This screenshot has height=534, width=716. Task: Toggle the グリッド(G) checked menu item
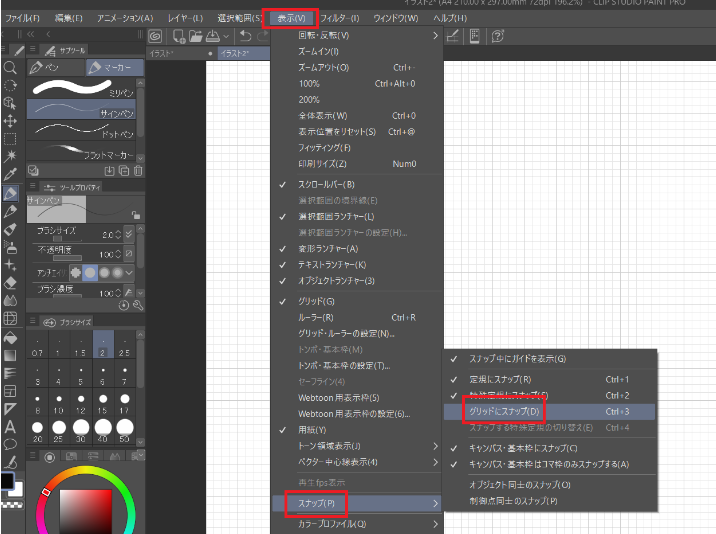pos(316,301)
